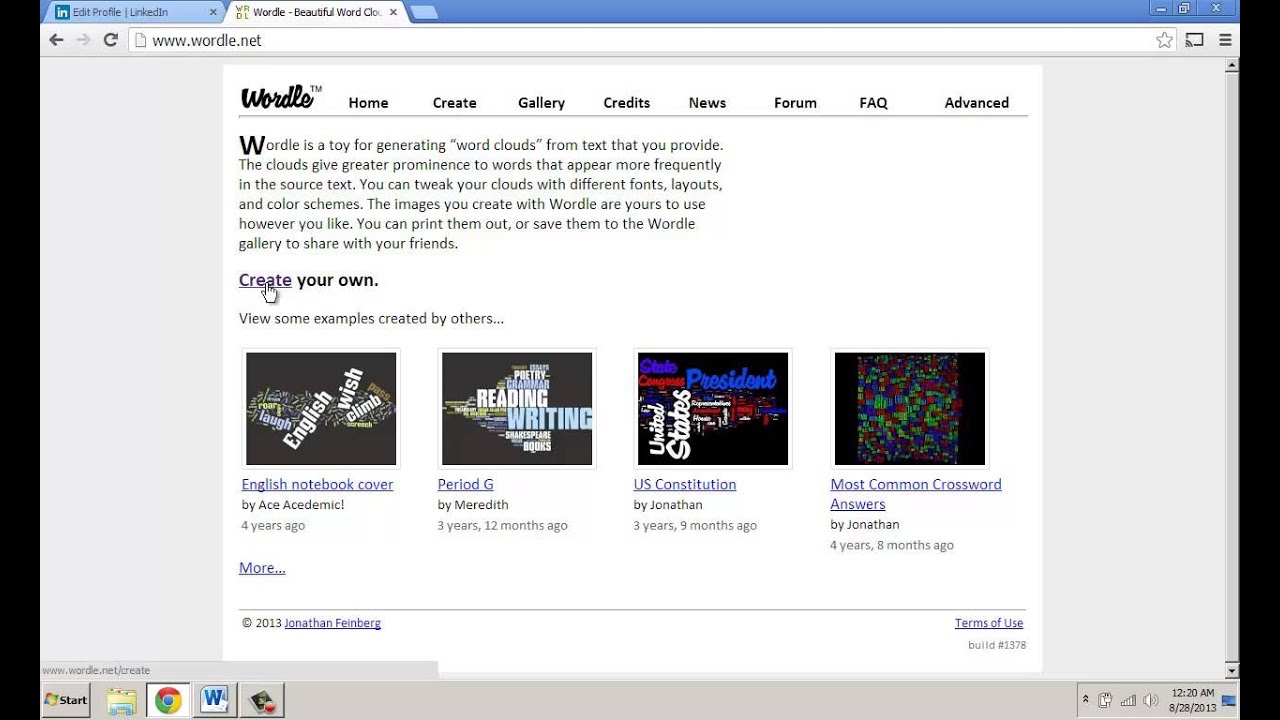Click the network signal tray icon

(x=1128, y=700)
